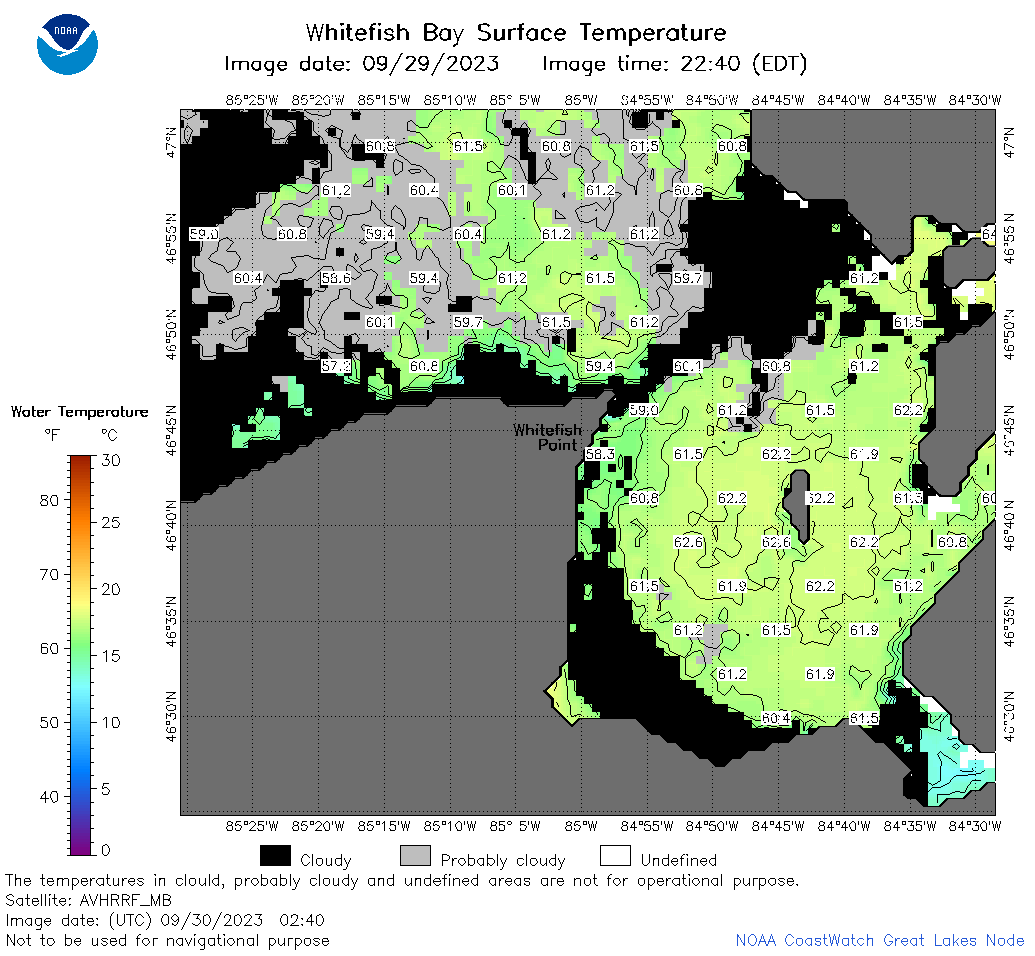The height and width of the screenshot is (956, 1035).
Task: Click the 46°30'N label on the left axis
Action: [x=171, y=717]
